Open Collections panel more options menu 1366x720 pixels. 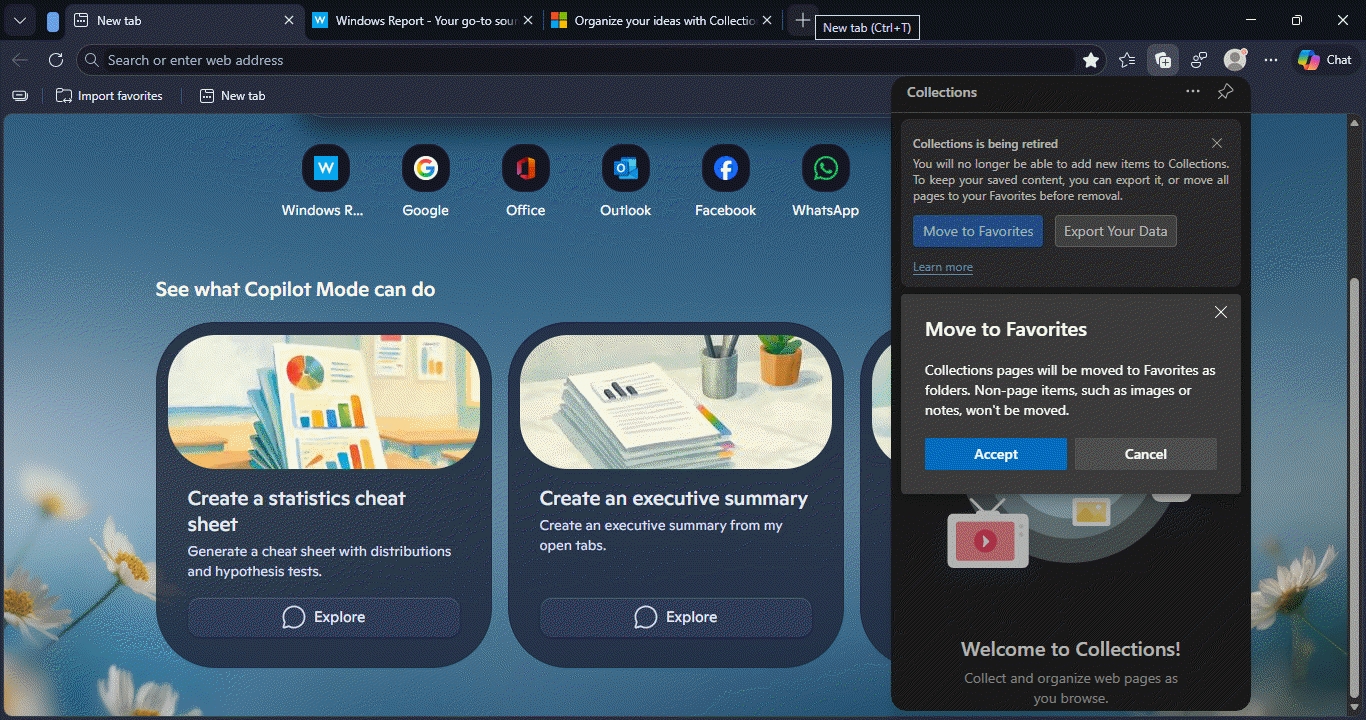(1193, 92)
